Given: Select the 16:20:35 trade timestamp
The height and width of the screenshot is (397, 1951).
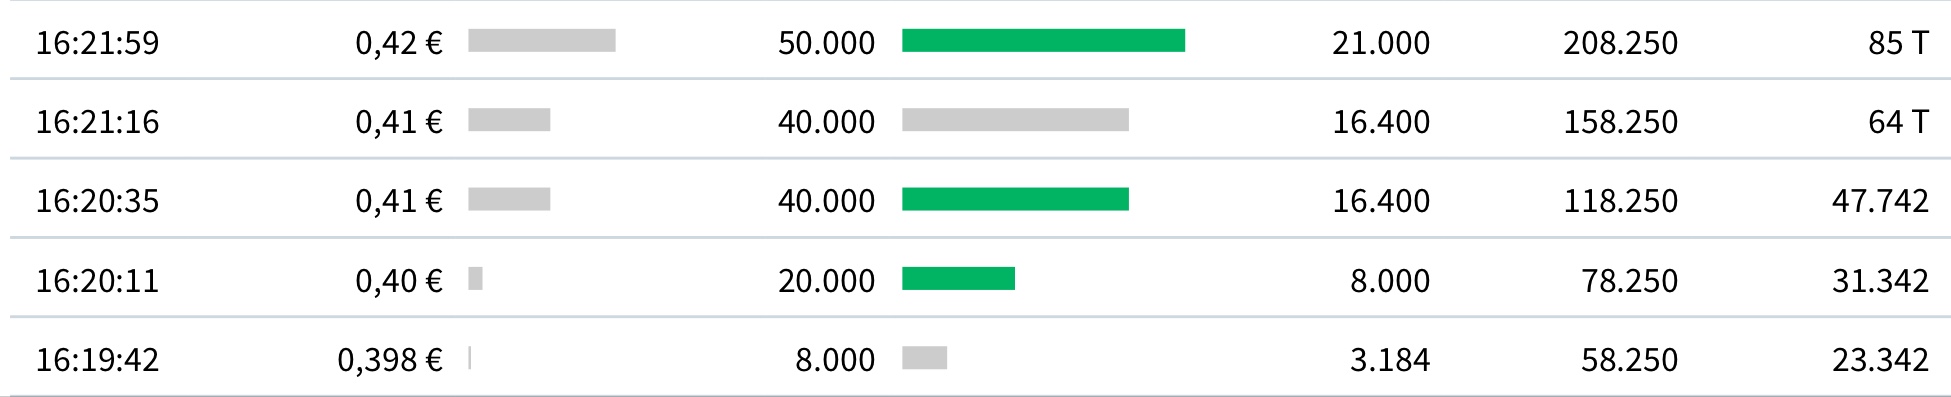Looking at the screenshot, I should pos(97,201).
